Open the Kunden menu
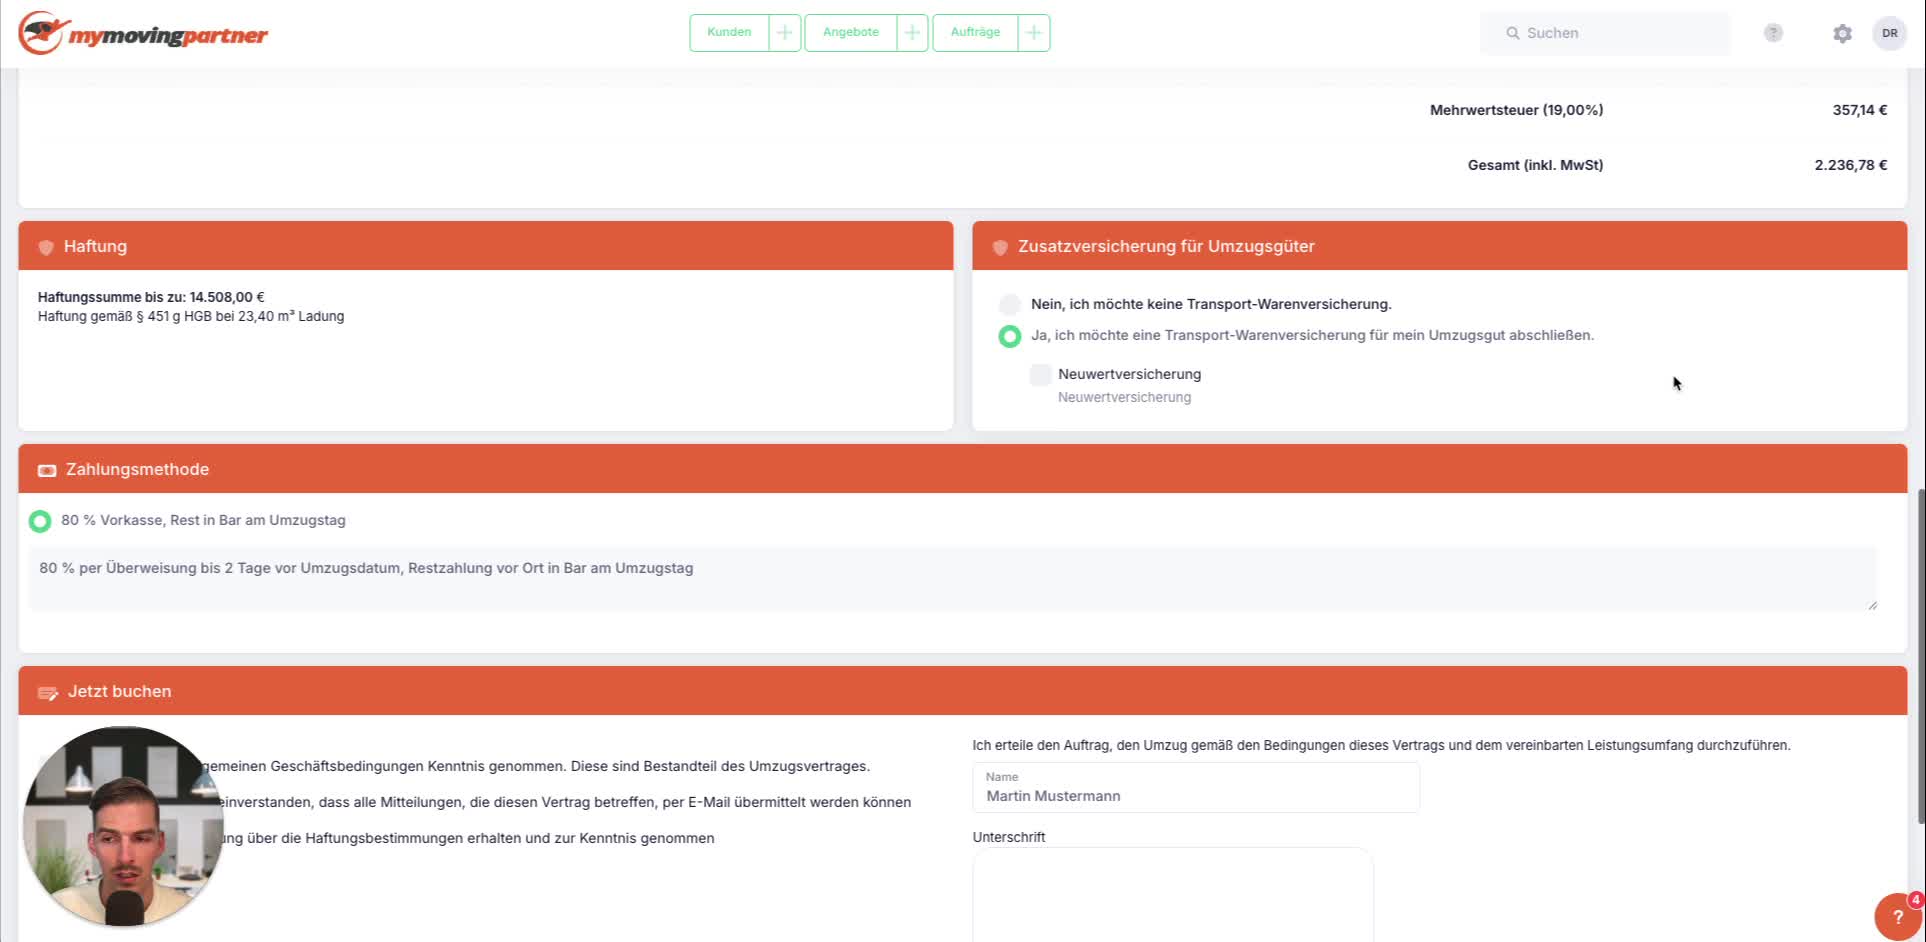The width and height of the screenshot is (1926, 942). 729,33
